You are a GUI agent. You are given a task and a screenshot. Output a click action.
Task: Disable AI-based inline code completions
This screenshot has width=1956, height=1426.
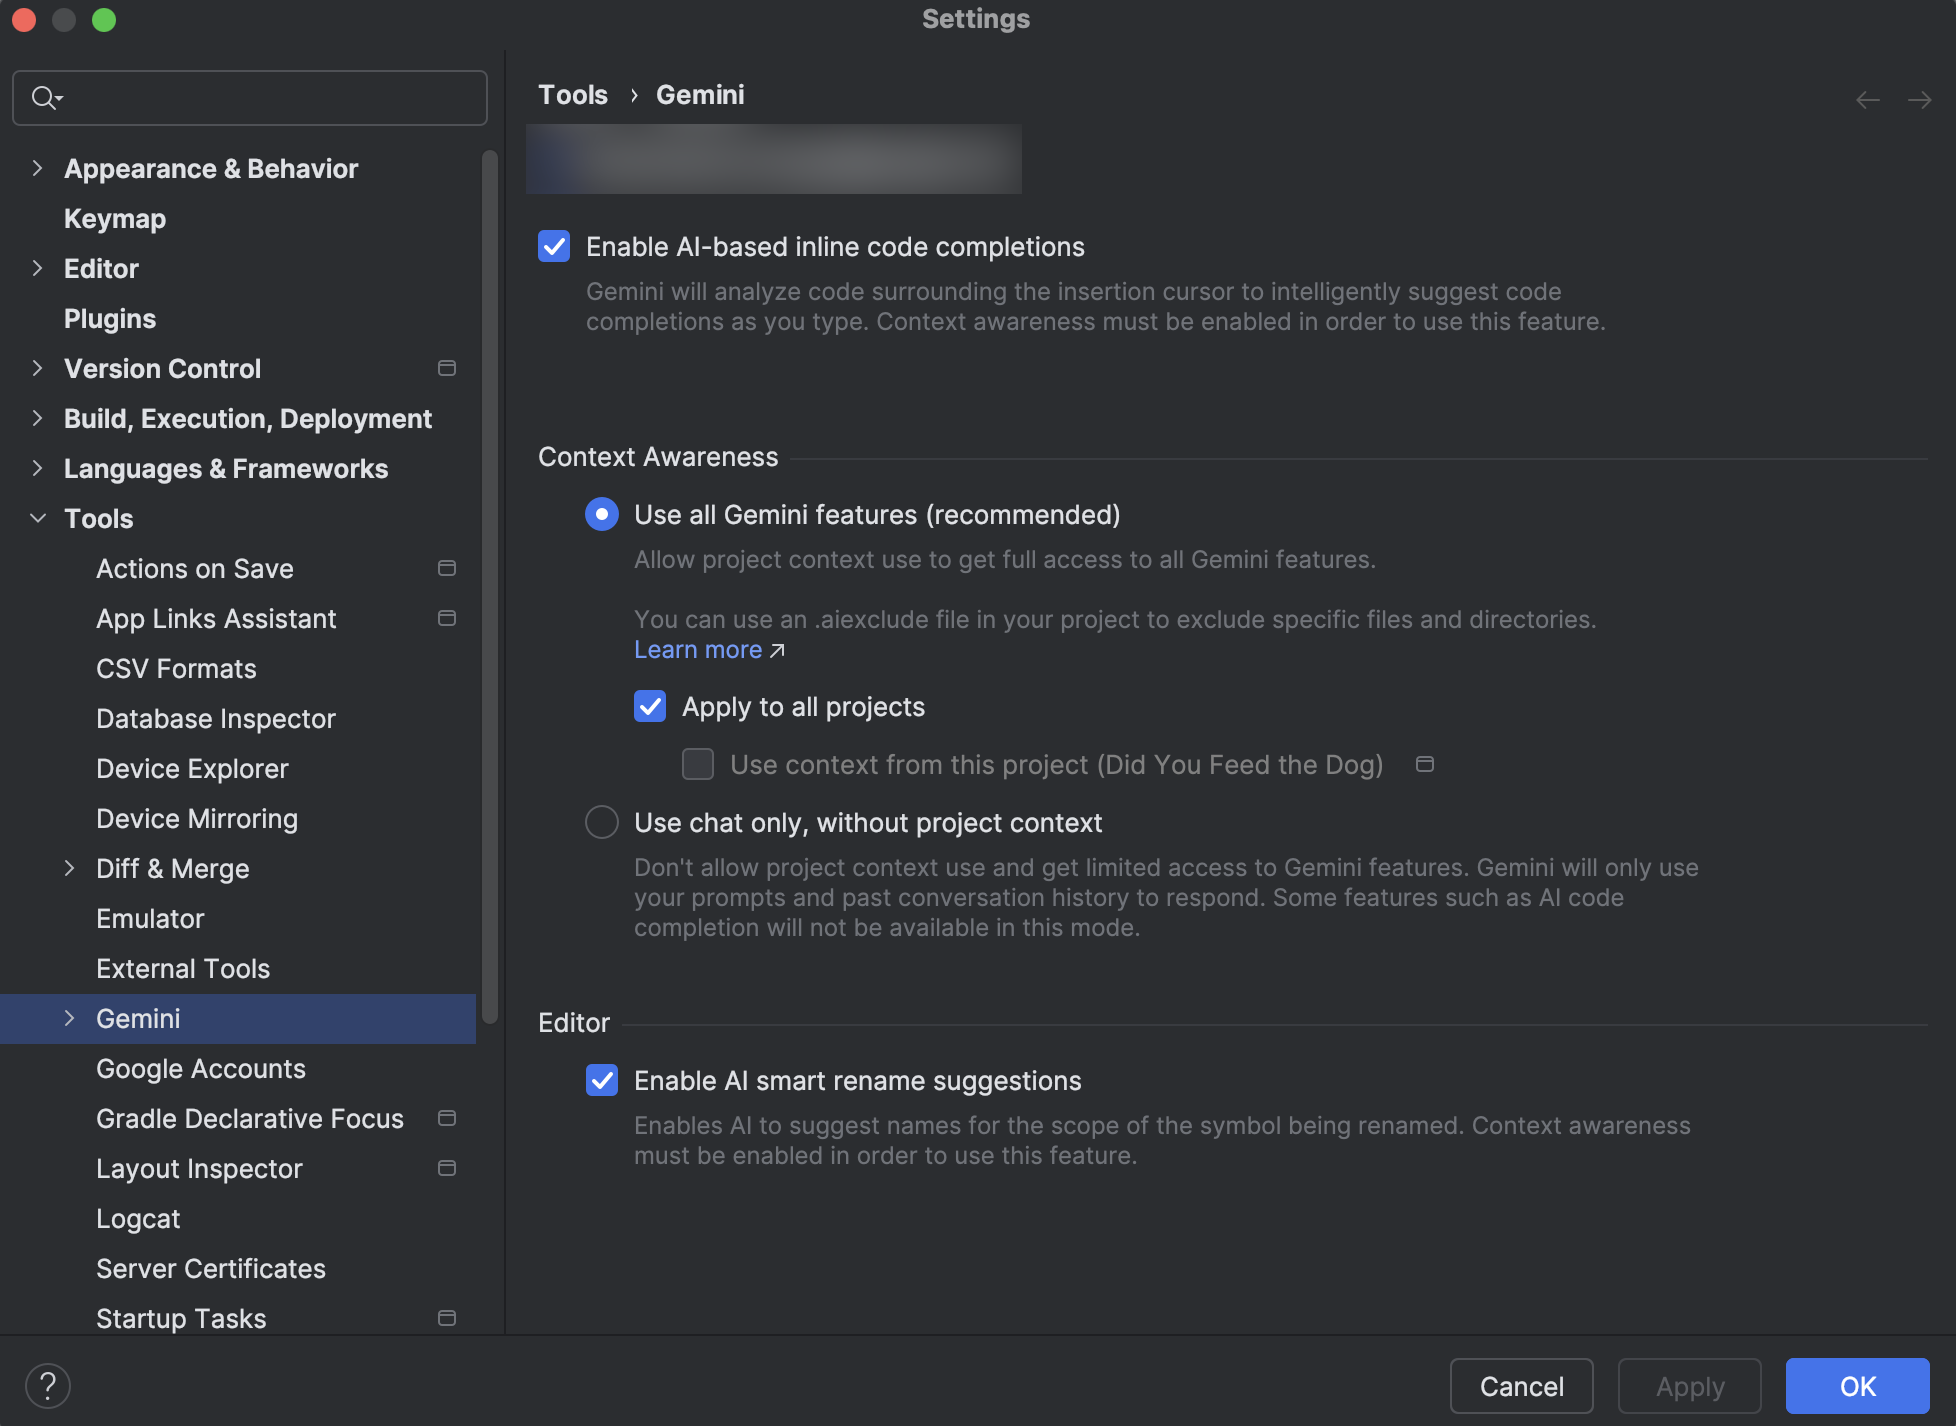554,247
